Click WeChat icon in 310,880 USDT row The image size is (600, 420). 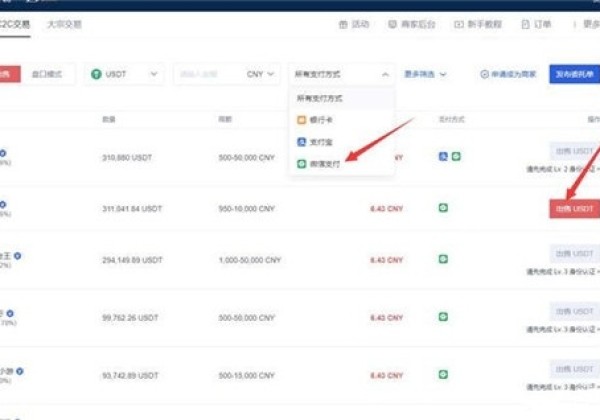click(x=456, y=156)
